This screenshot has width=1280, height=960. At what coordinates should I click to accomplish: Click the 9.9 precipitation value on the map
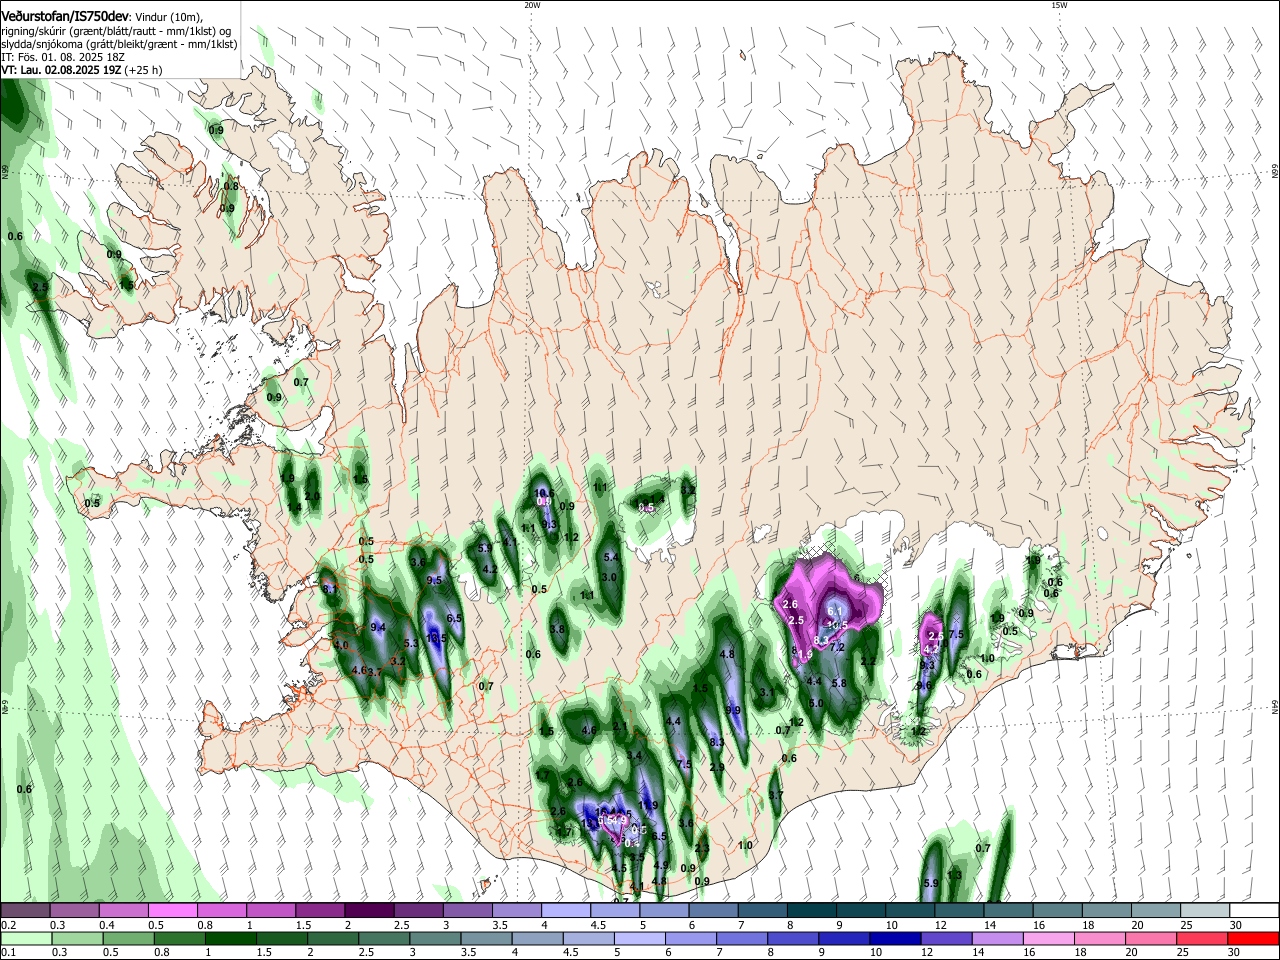click(733, 710)
